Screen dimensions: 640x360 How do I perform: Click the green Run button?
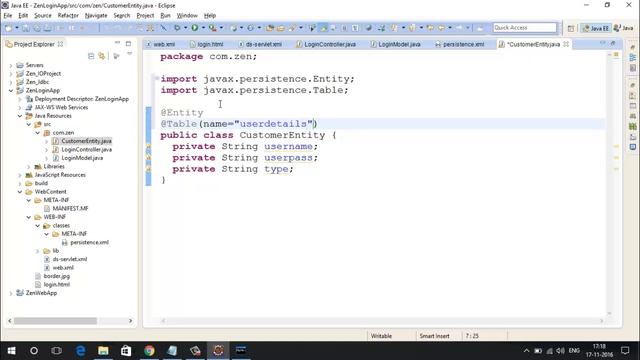[195, 28]
